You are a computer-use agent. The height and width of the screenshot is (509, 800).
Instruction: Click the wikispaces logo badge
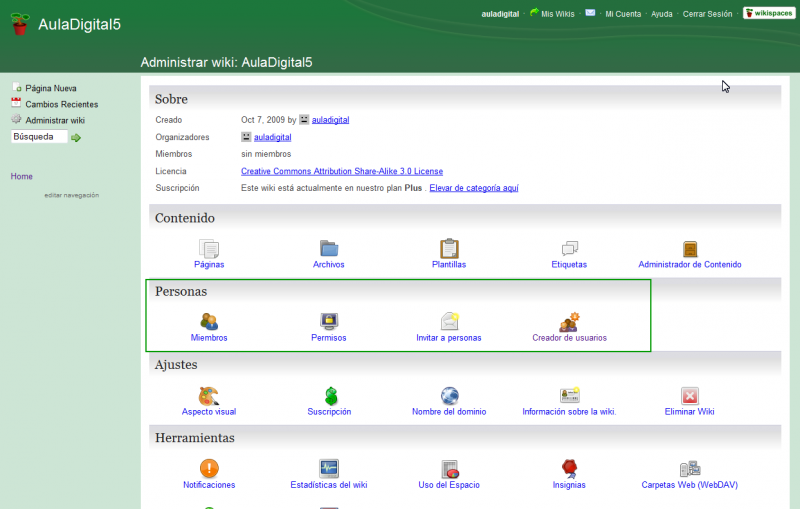coord(769,13)
